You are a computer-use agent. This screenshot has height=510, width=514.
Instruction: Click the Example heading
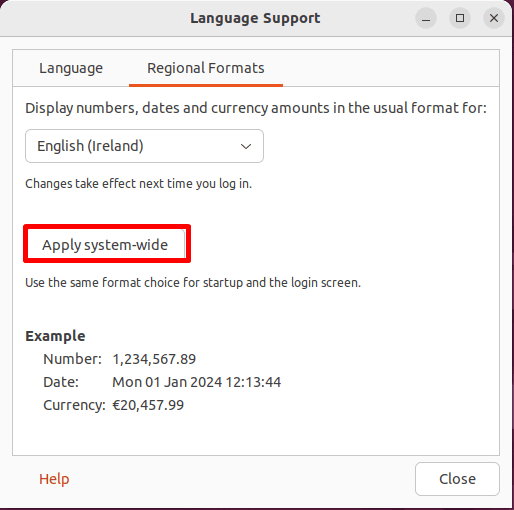55,336
